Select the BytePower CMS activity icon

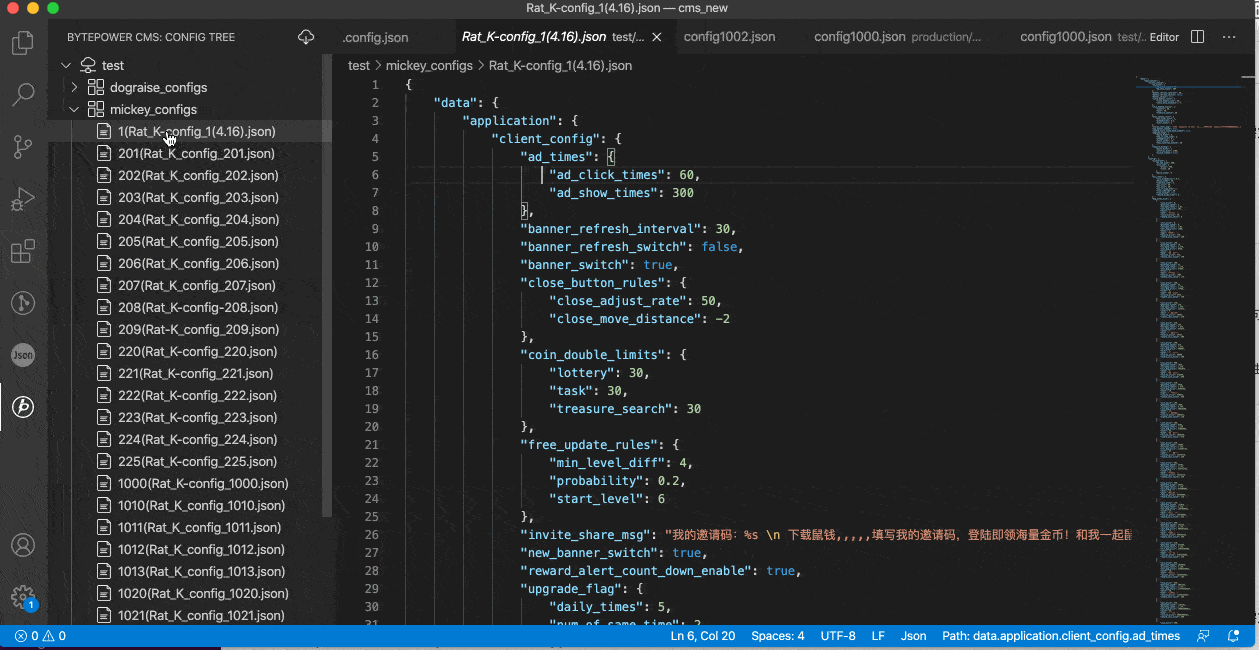point(22,407)
